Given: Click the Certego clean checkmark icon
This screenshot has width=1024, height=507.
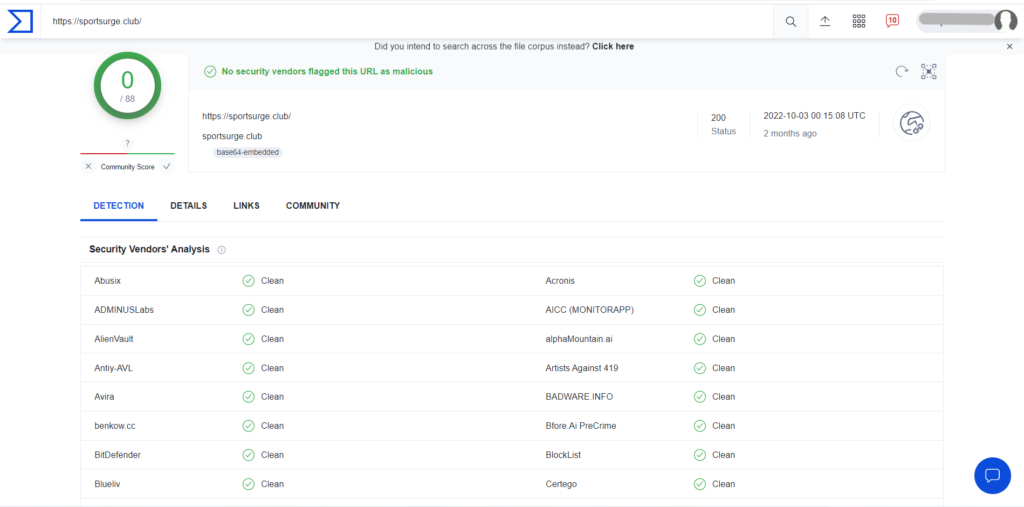Looking at the screenshot, I should pyautogui.click(x=699, y=484).
